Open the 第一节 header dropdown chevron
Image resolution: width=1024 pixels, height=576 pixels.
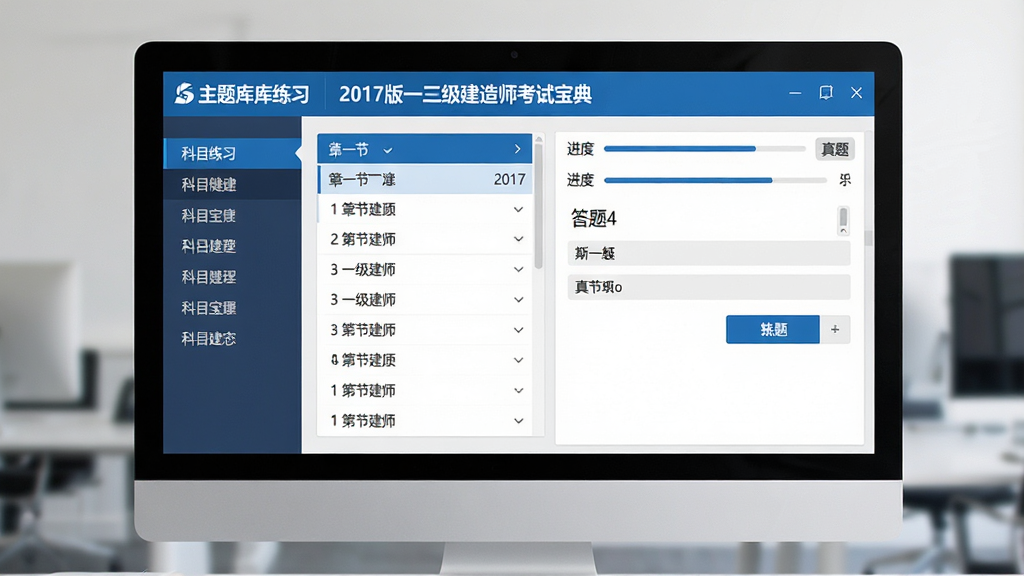point(388,151)
